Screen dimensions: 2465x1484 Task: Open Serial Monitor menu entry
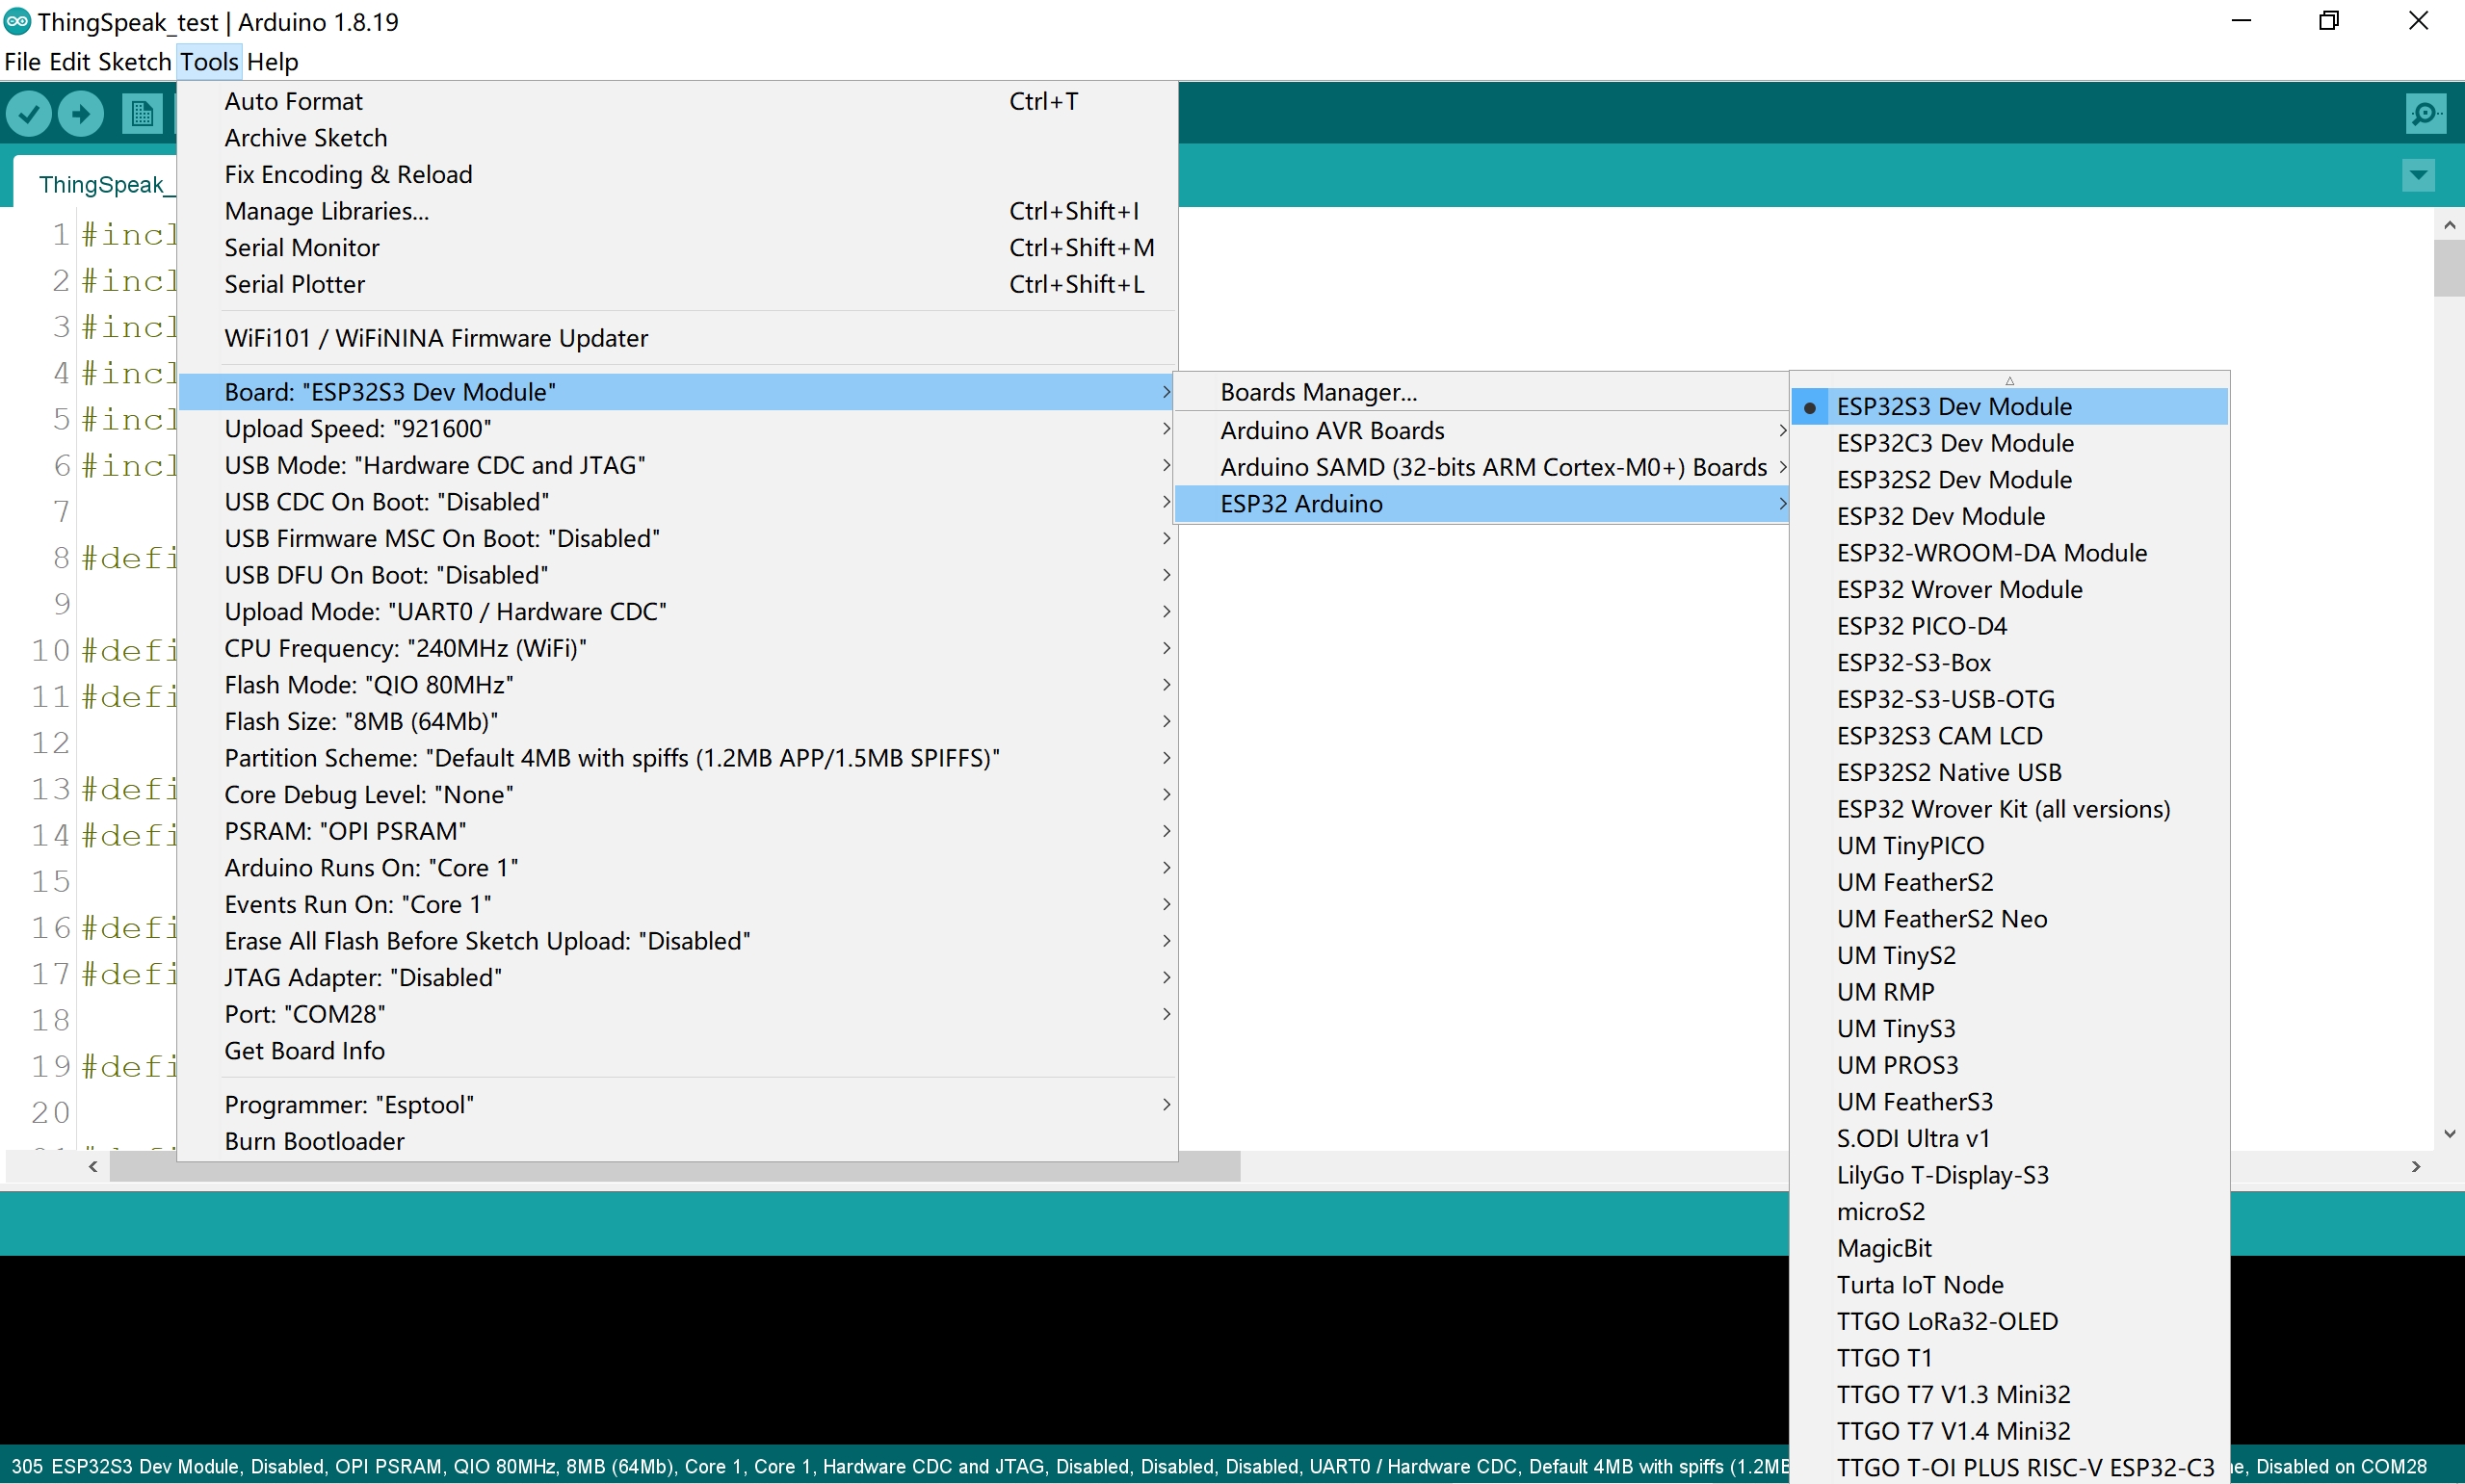click(x=677, y=248)
